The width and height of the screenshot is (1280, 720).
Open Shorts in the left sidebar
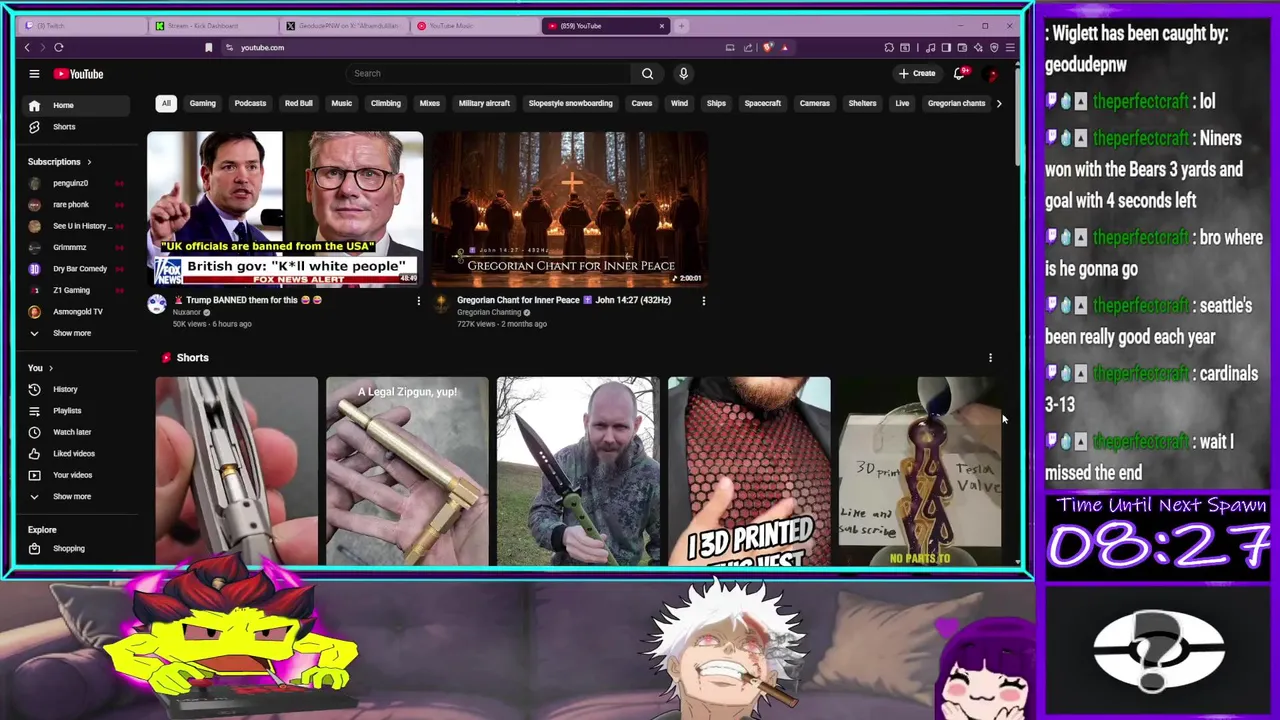75,127
